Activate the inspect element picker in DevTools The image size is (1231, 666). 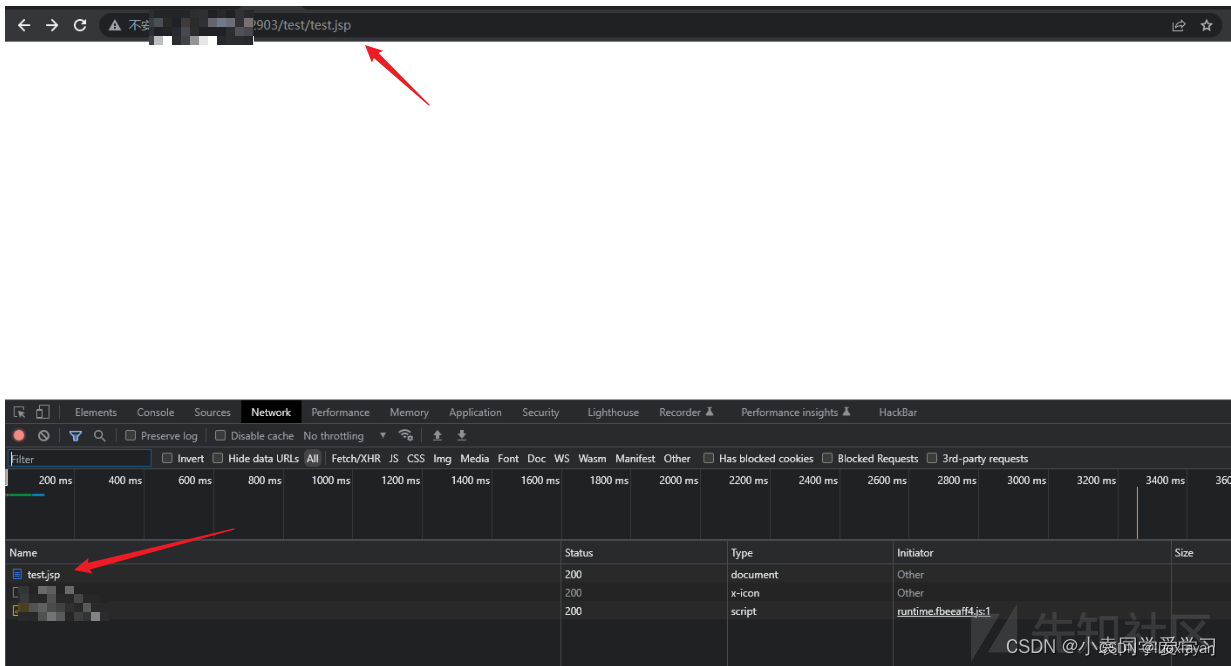pyautogui.click(x=19, y=412)
